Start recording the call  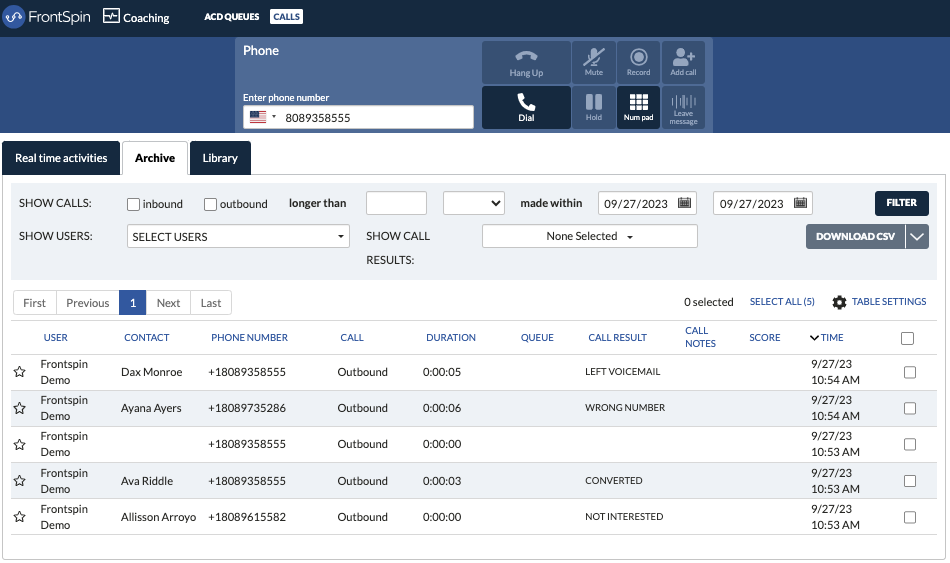click(639, 62)
